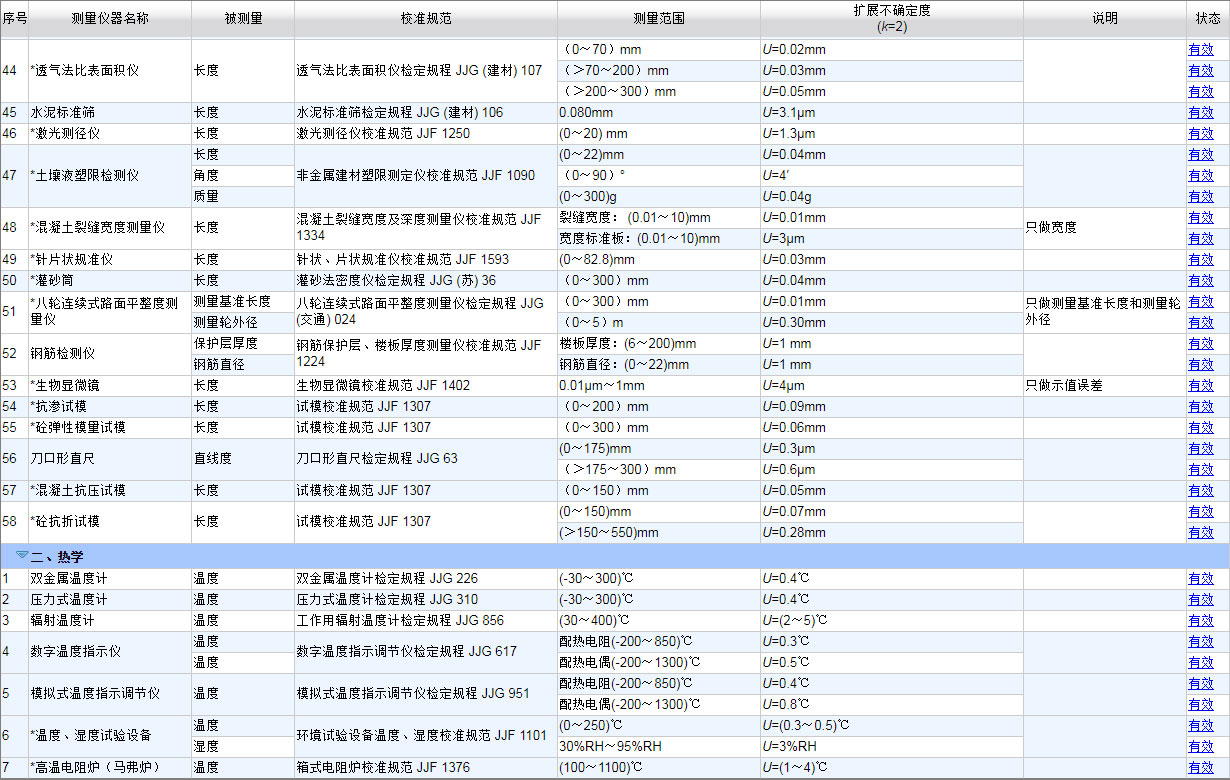Click the 箱式电阻炉校准规范 JJF 1376 cell
The width and height of the screenshot is (1230, 780).
click(x=425, y=767)
